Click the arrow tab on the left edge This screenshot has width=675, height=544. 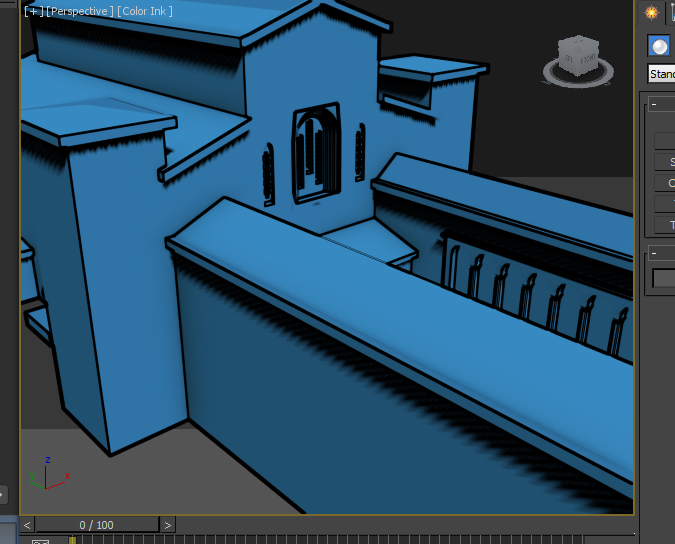pos(3,494)
